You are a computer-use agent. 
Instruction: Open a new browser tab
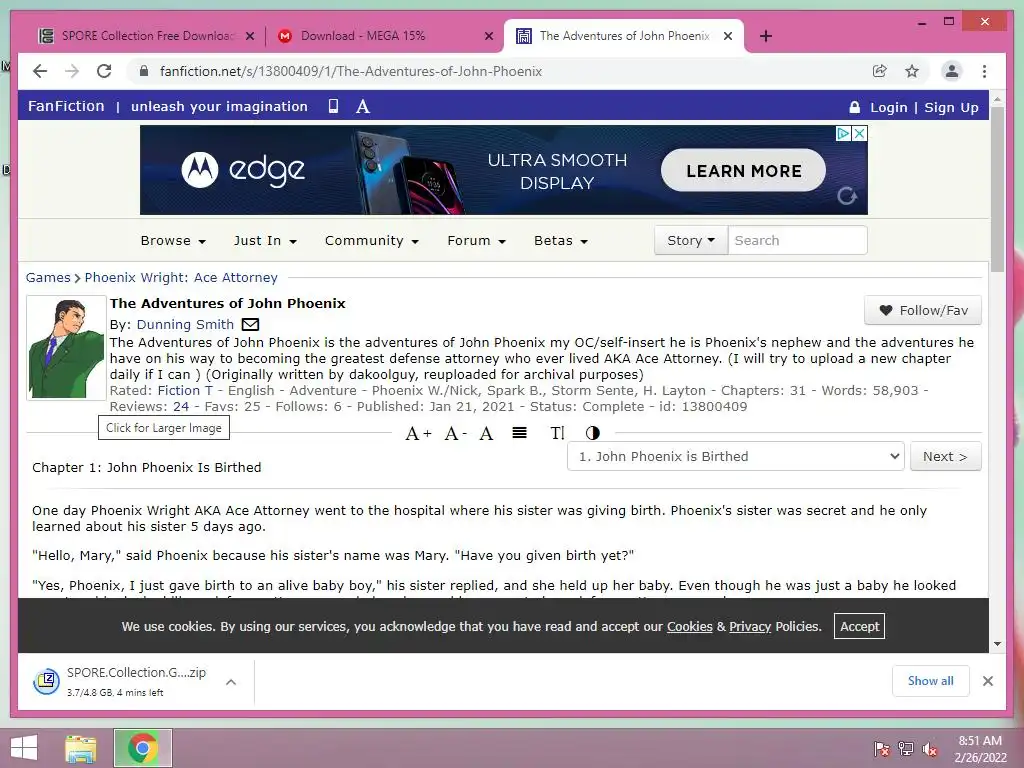[x=766, y=36]
